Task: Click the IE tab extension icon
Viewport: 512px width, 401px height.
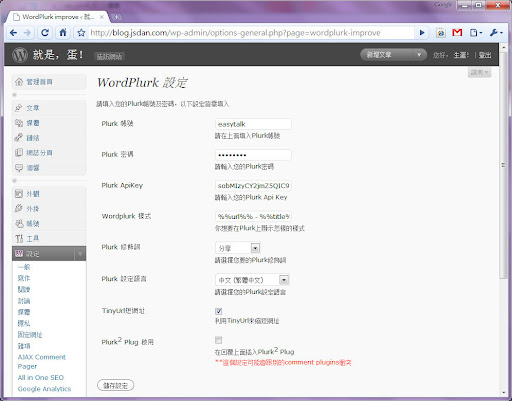Action: point(441,33)
